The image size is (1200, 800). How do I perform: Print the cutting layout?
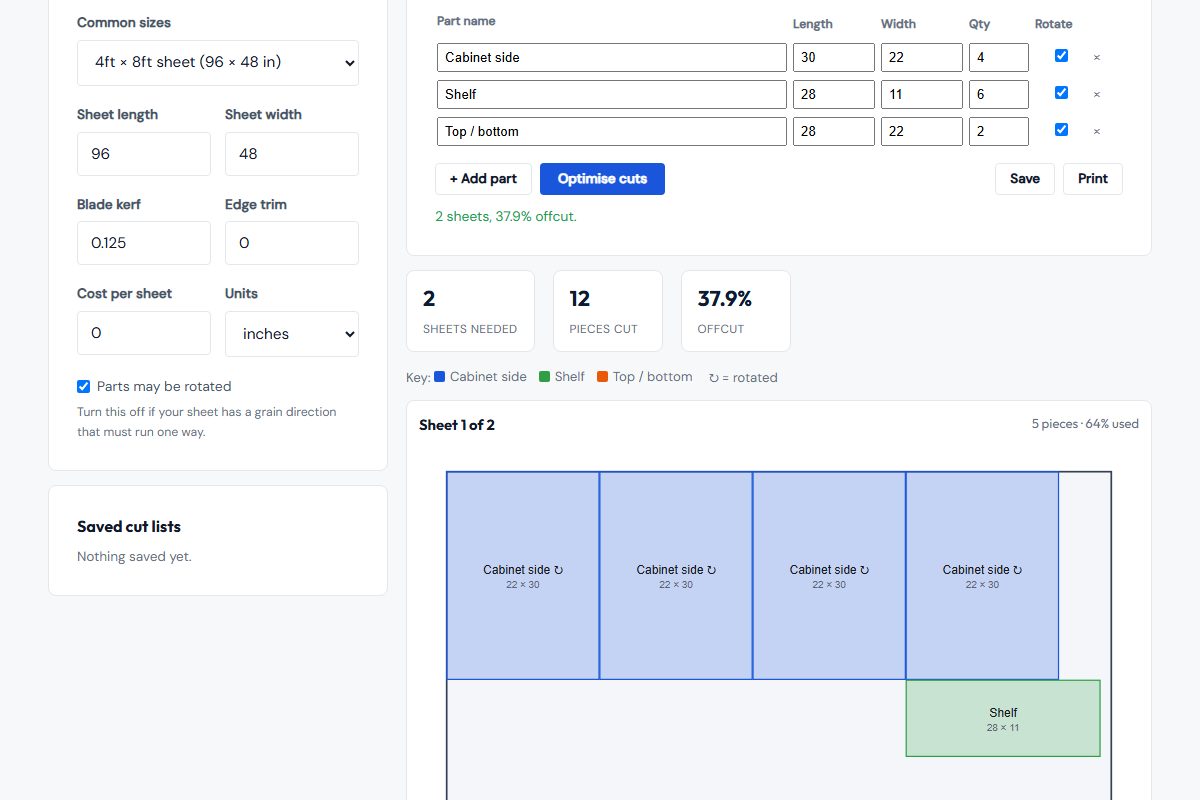(1093, 179)
